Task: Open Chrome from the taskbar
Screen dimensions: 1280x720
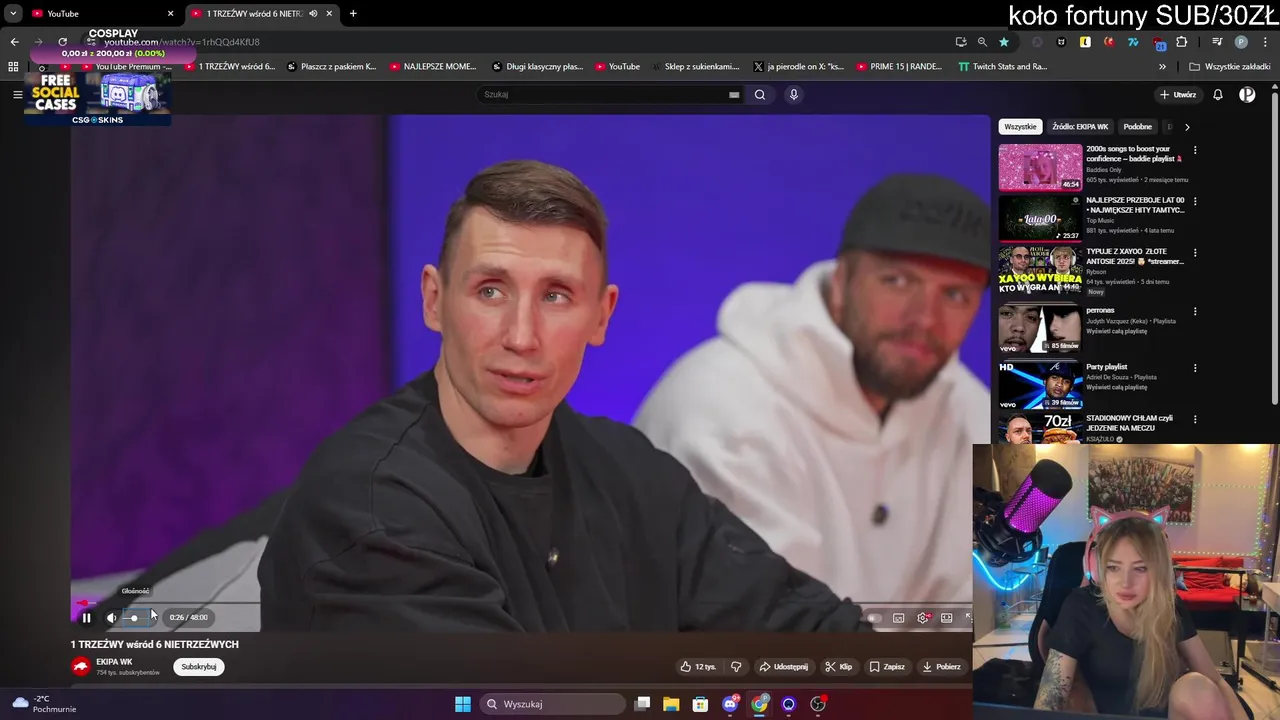Action: click(760, 704)
